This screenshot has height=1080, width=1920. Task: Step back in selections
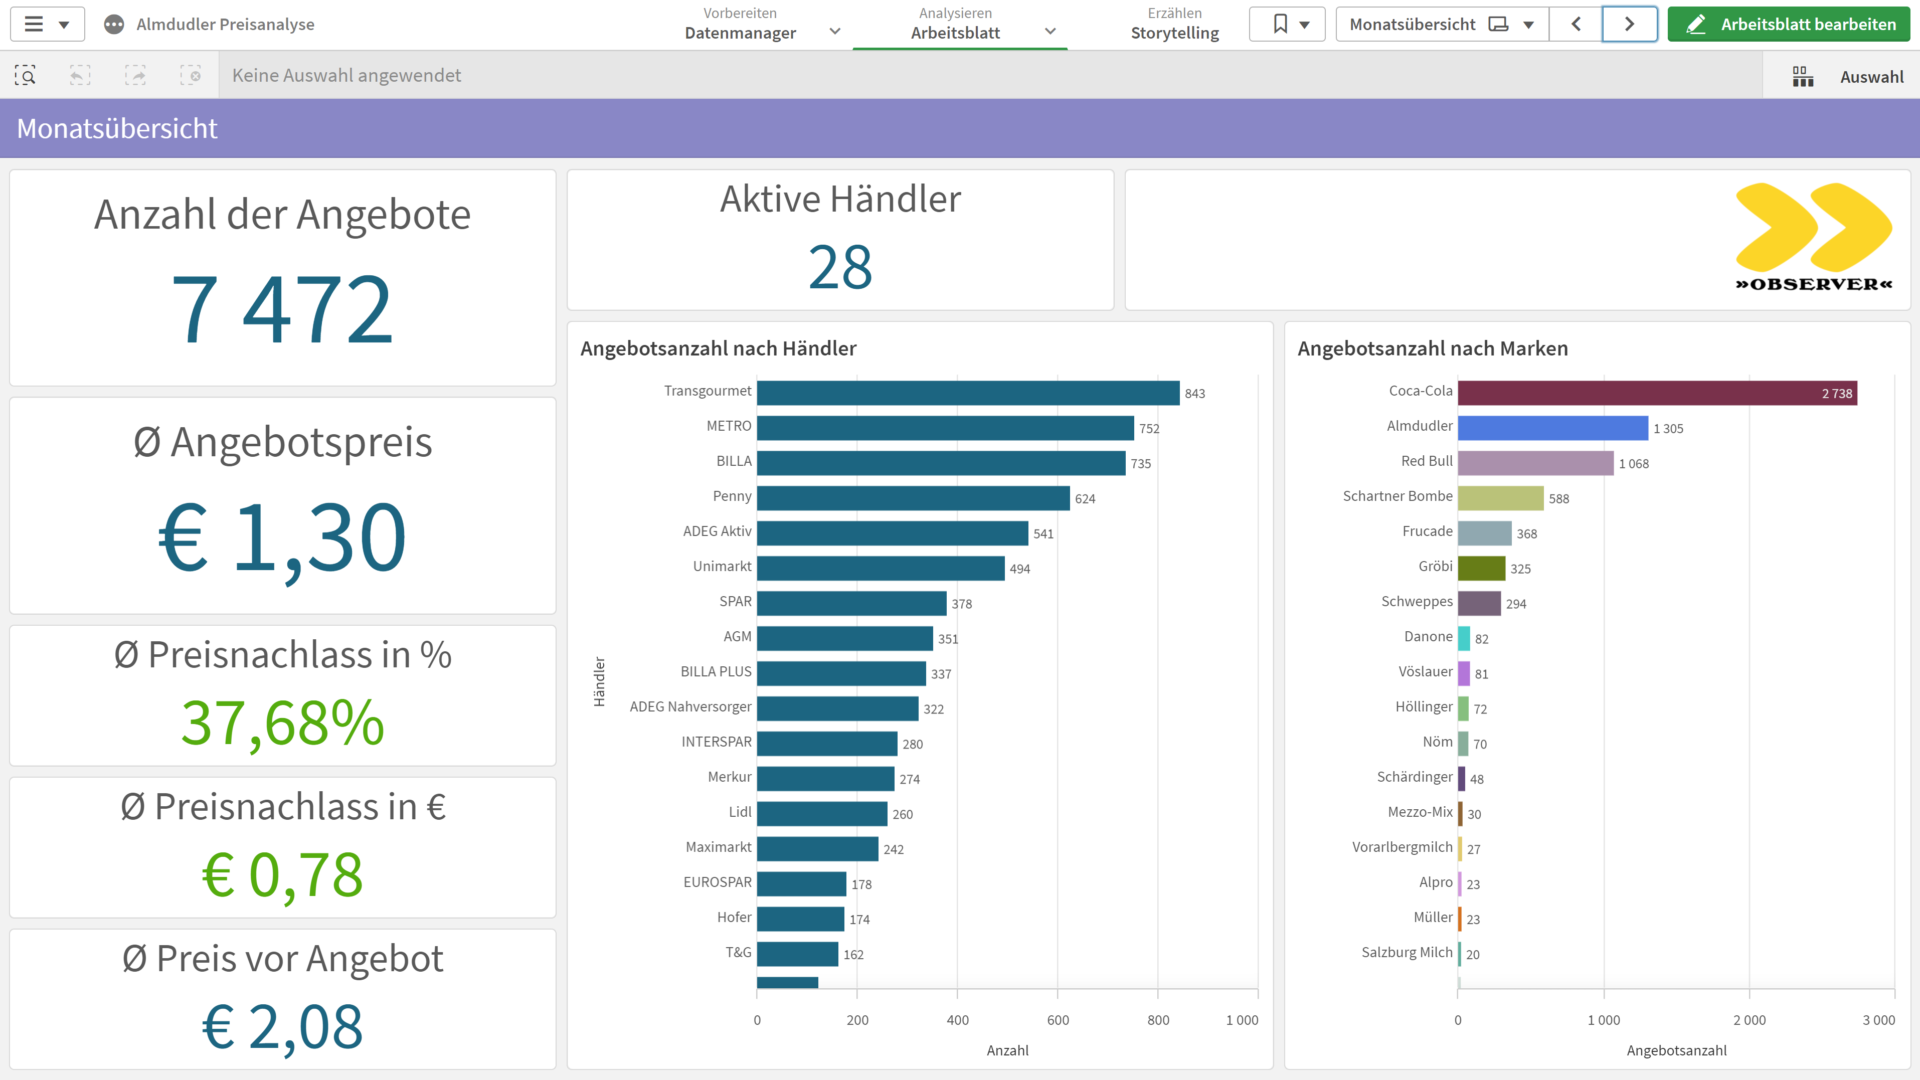coord(80,75)
